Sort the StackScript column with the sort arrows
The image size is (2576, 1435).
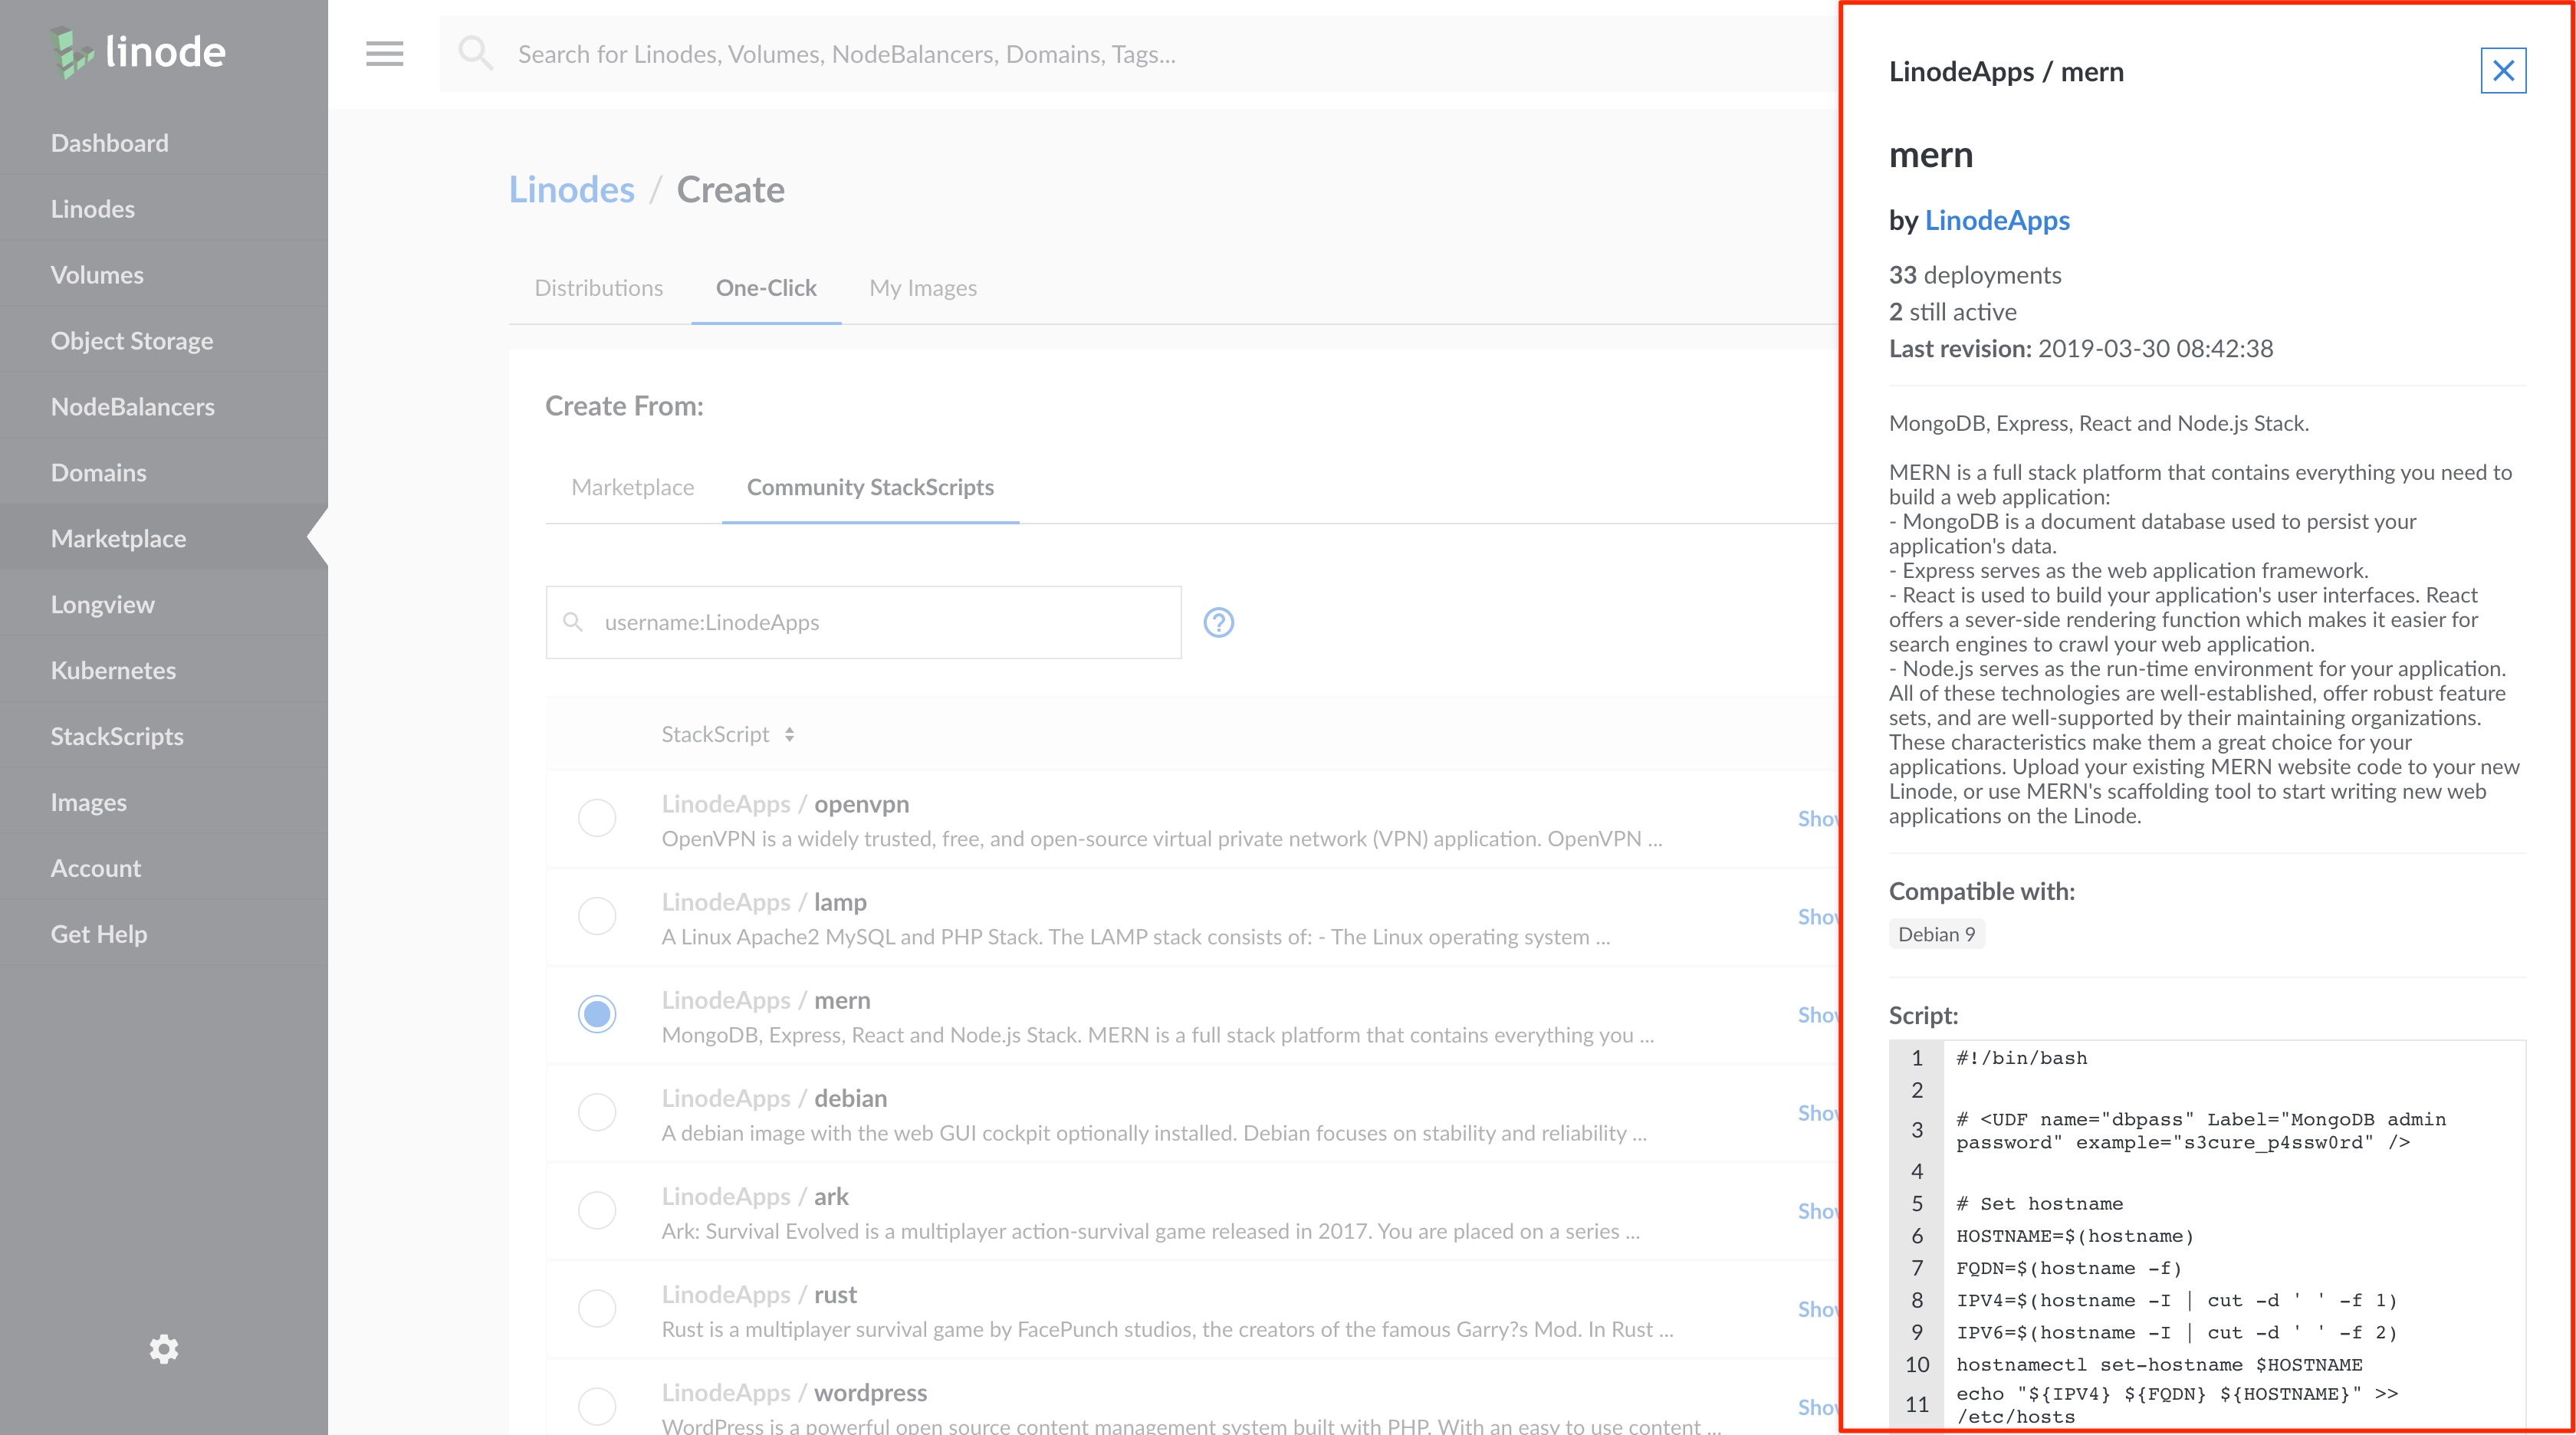click(x=788, y=733)
